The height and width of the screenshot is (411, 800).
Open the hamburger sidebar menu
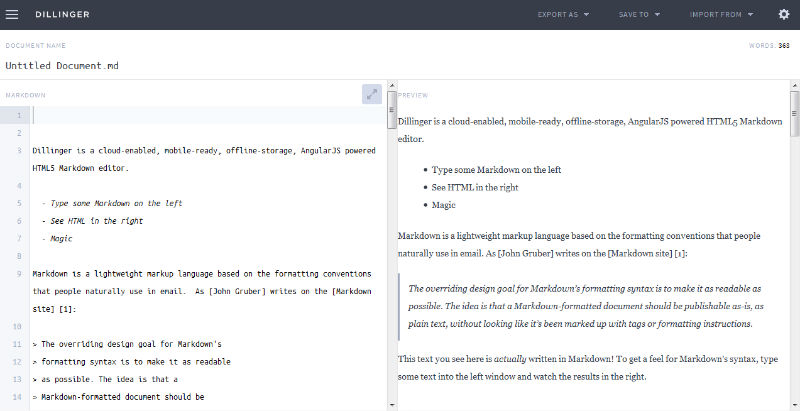[x=13, y=14]
